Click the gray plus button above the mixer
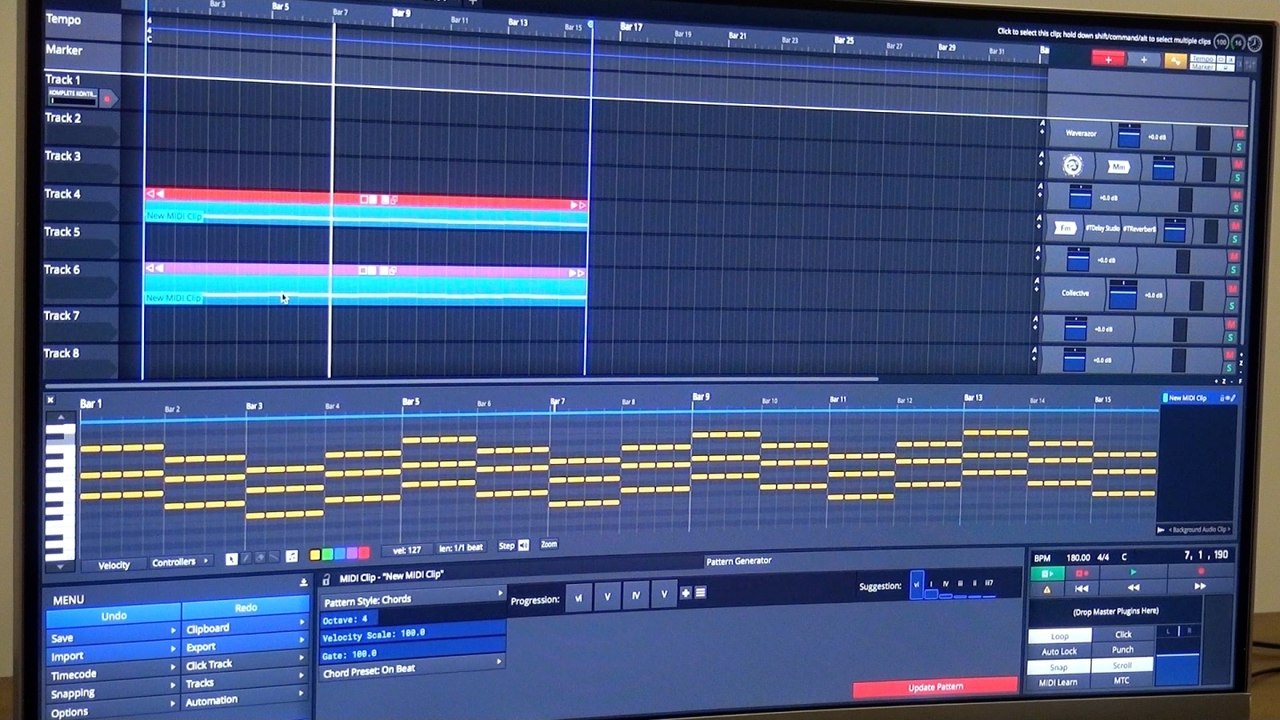The image size is (1280, 720). click(x=1144, y=60)
